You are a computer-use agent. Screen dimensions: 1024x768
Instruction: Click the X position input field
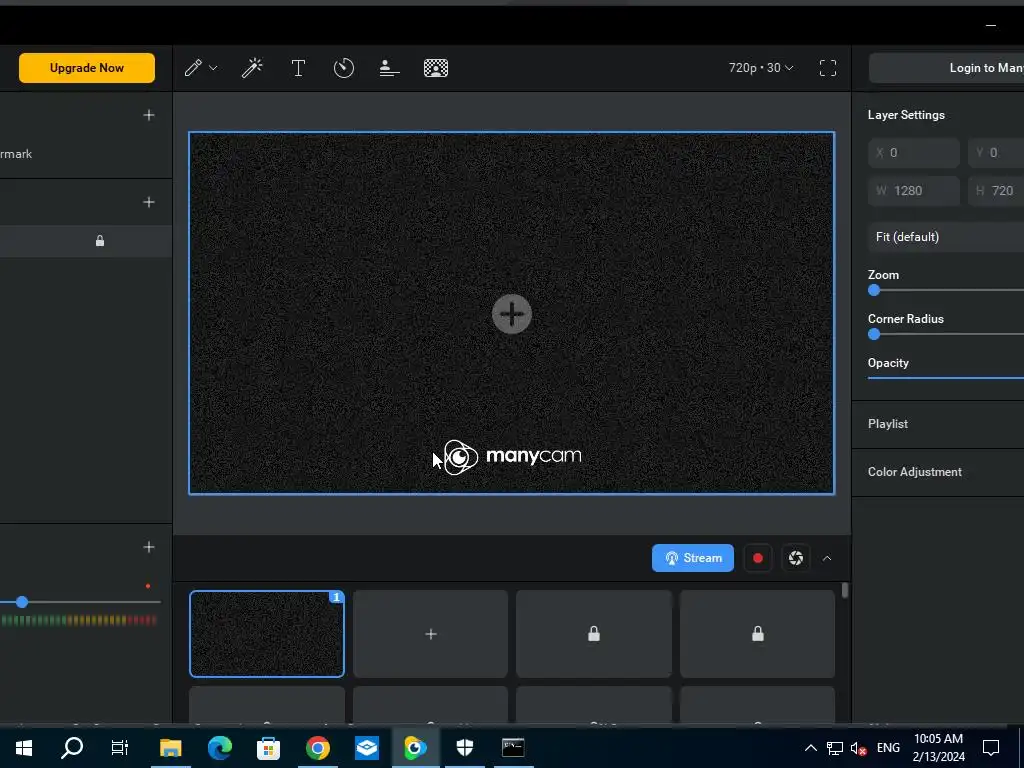tap(914, 153)
